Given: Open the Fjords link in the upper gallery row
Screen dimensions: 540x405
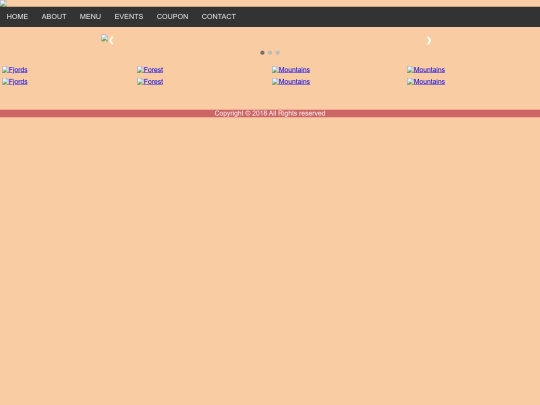Looking at the screenshot, I should (15, 70).
